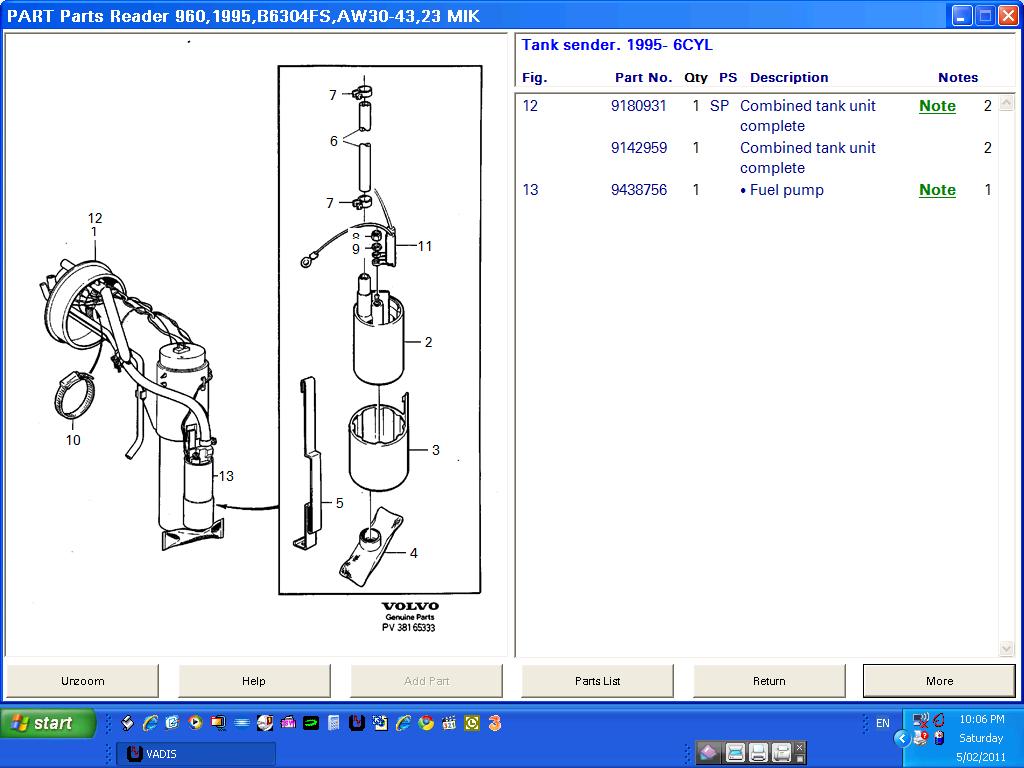This screenshot has width=1024, height=768.
Task: Open the EN language bar selector
Action: 883,723
